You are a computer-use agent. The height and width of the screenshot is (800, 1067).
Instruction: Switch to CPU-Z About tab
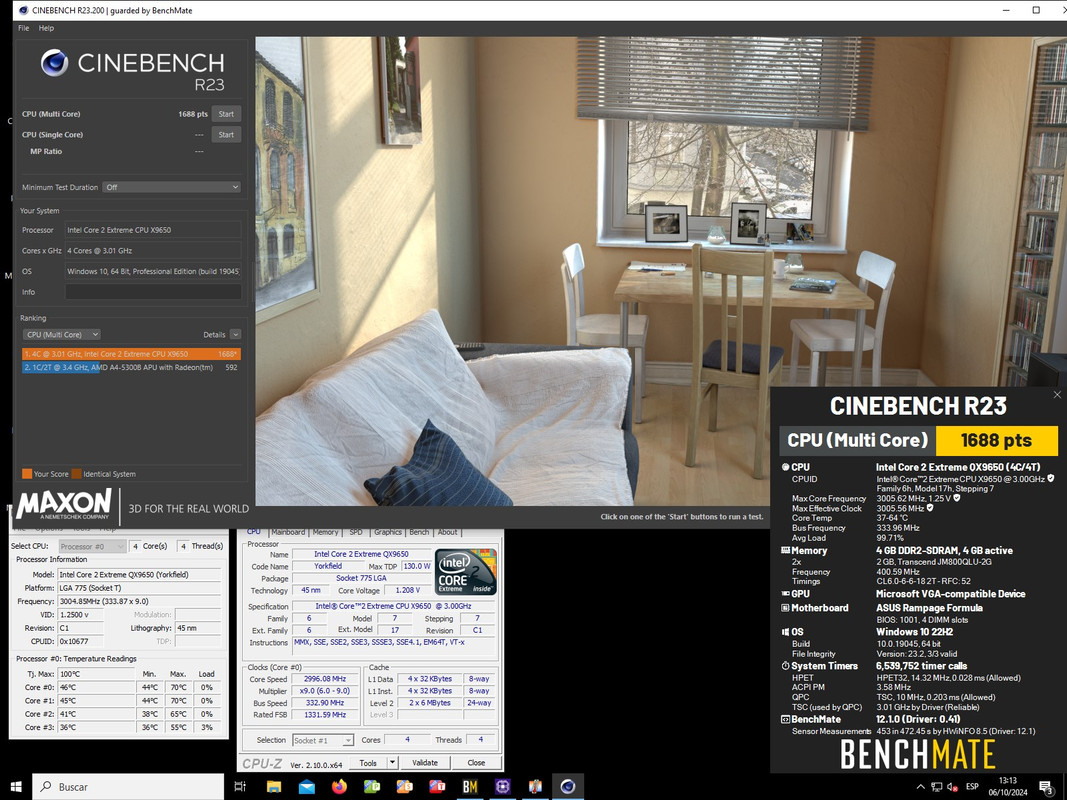pos(447,532)
